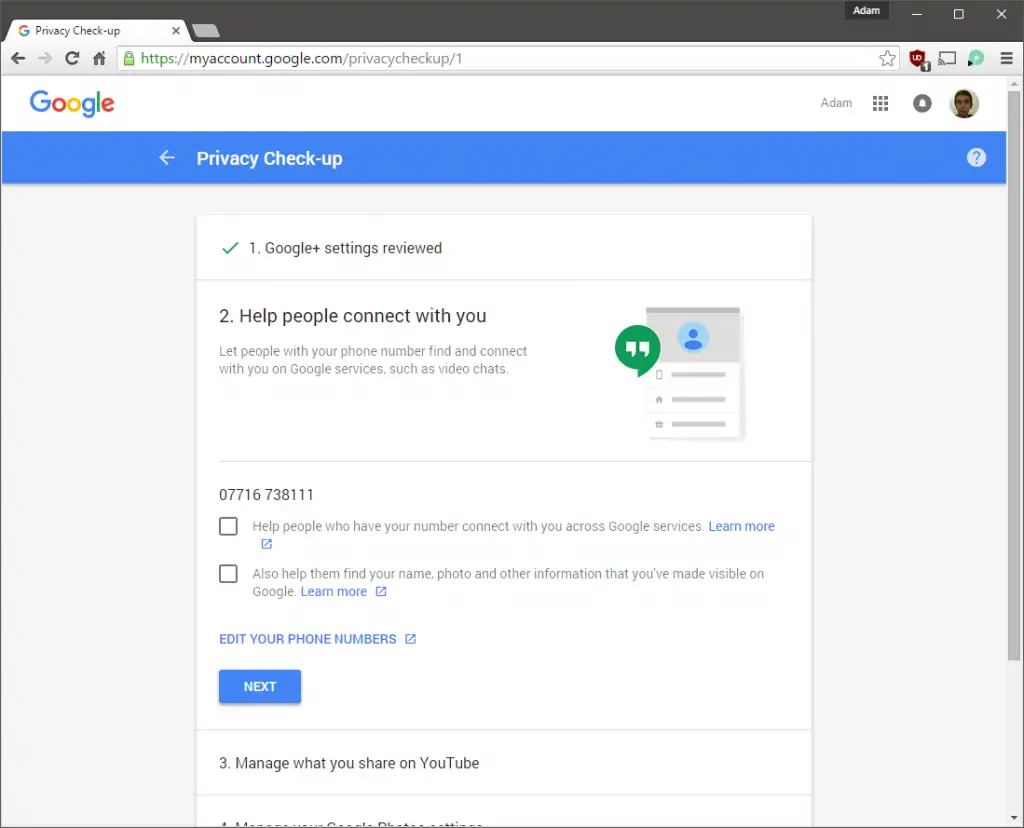The height and width of the screenshot is (828, 1024).
Task: Click the Chrome profile Adam badge
Action: coord(867,10)
